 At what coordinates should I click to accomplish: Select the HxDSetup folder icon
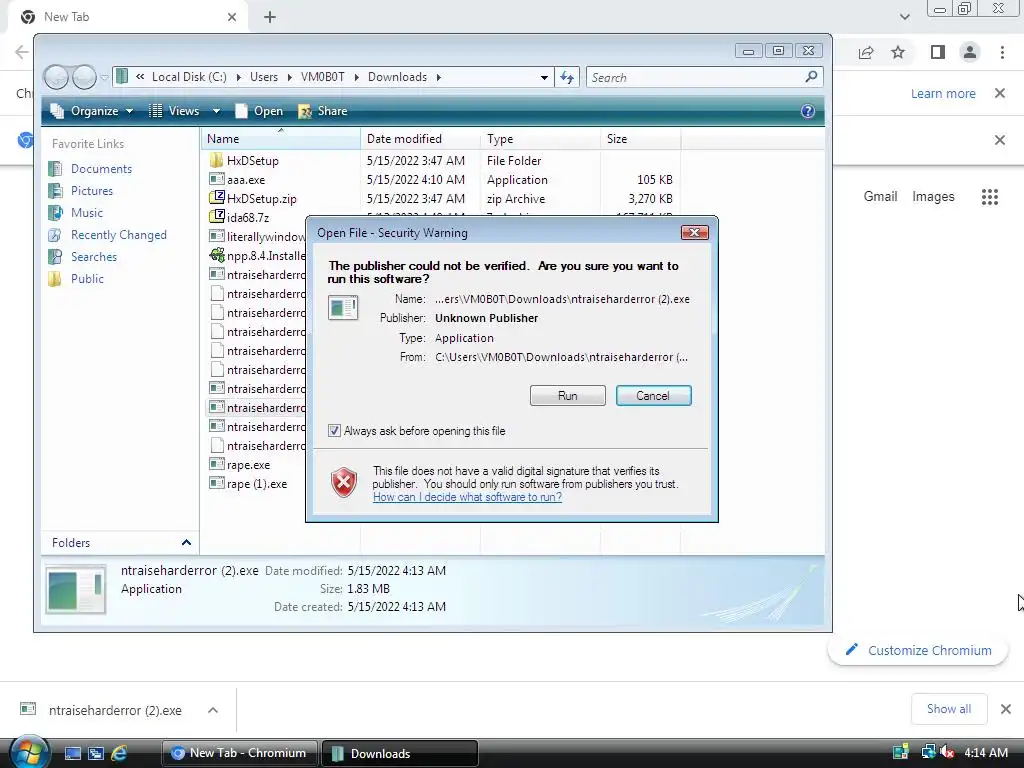click(216, 161)
